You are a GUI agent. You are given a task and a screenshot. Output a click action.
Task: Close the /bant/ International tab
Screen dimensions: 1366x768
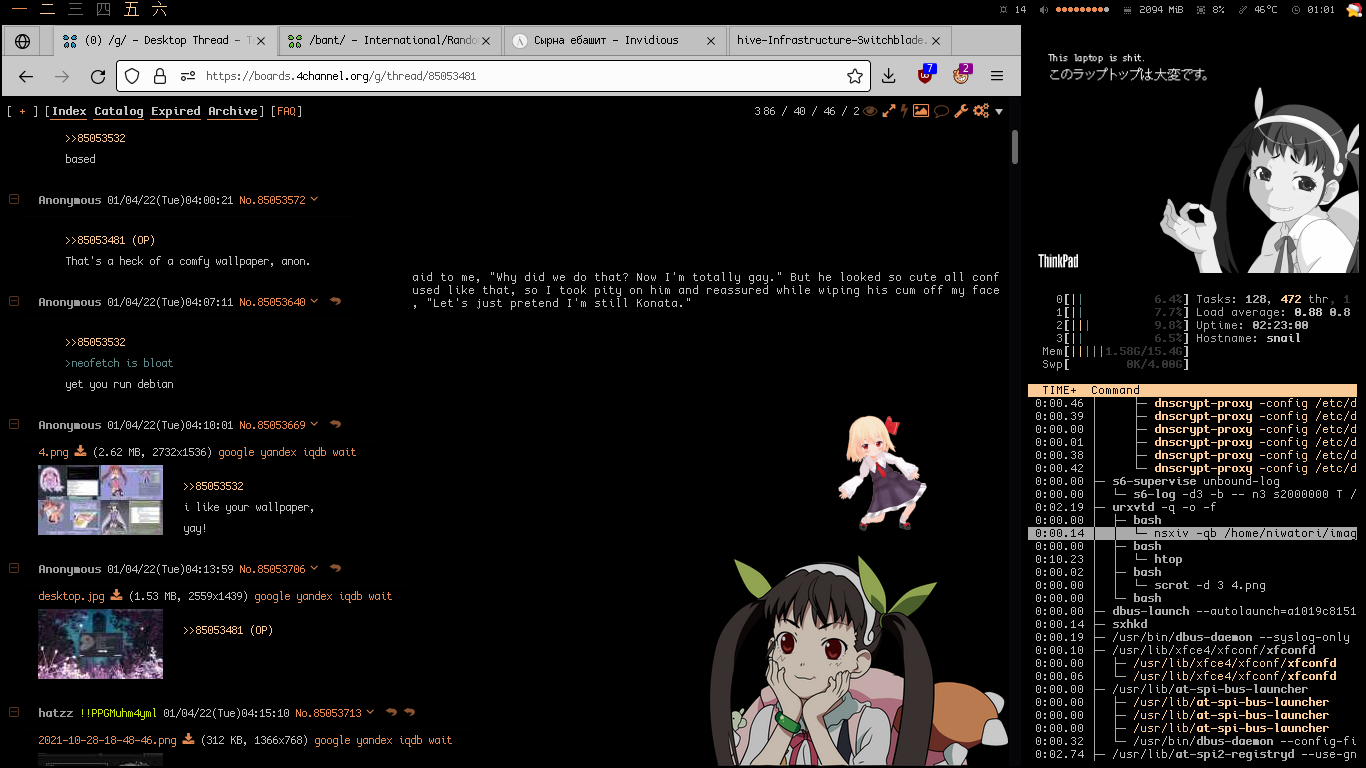pos(486,41)
